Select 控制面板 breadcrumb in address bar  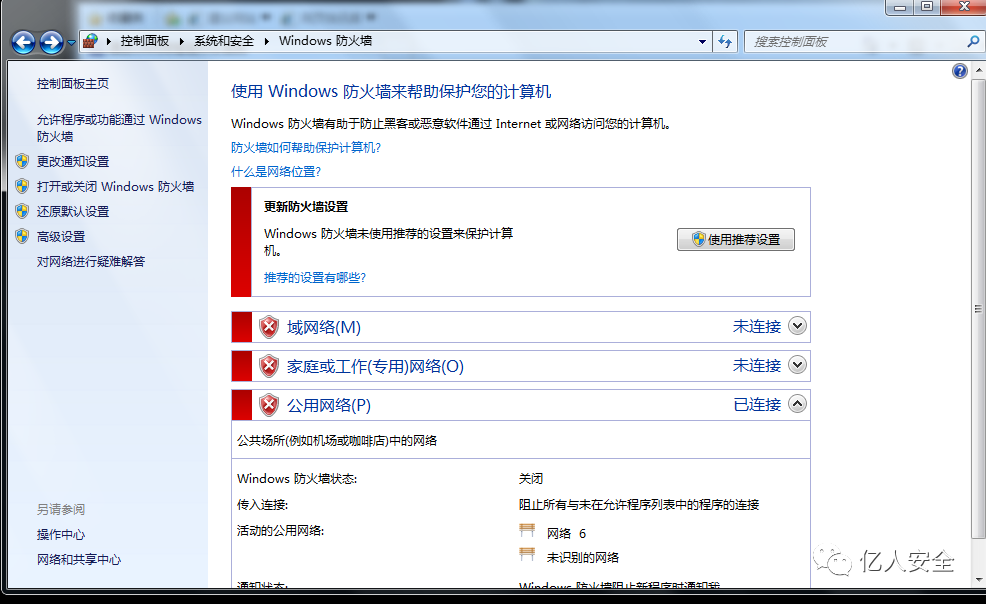click(x=145, y=41)
